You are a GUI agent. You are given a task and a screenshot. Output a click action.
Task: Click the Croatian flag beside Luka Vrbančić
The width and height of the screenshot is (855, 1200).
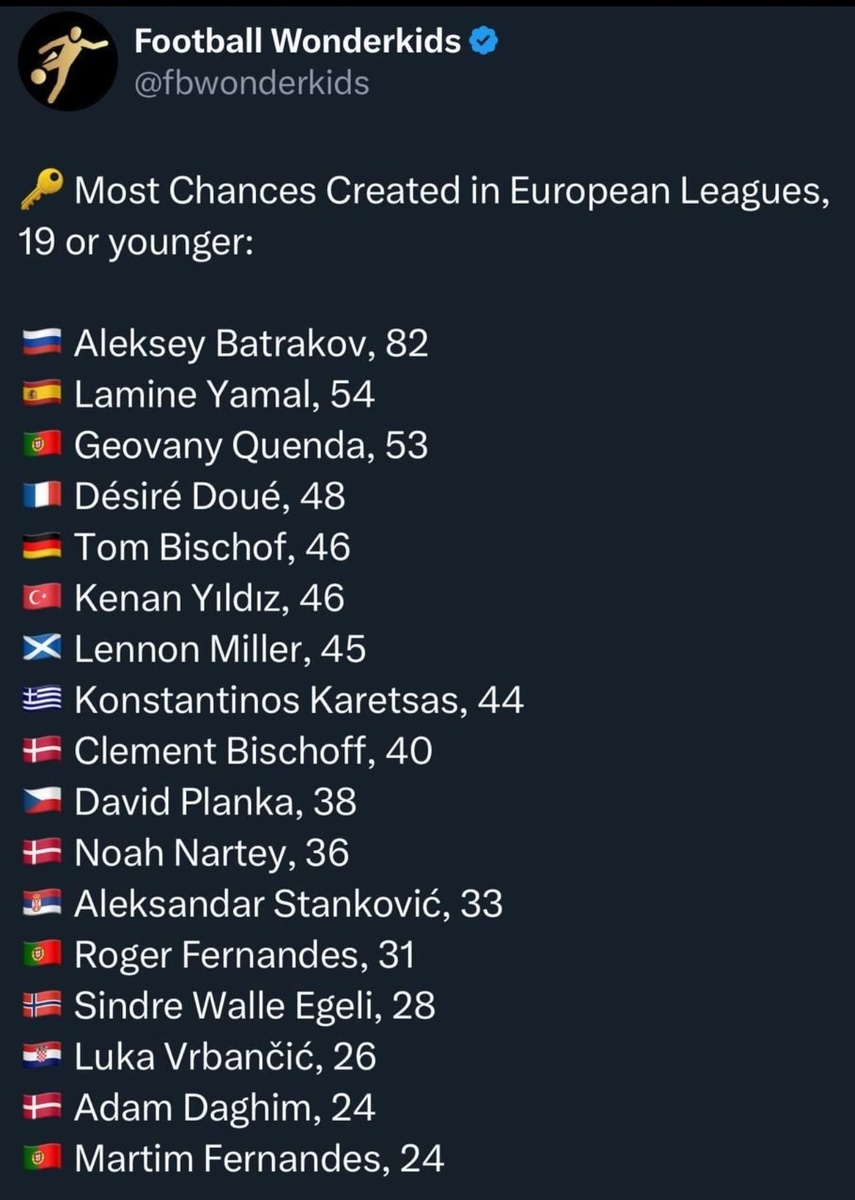tap(42, 1057)
